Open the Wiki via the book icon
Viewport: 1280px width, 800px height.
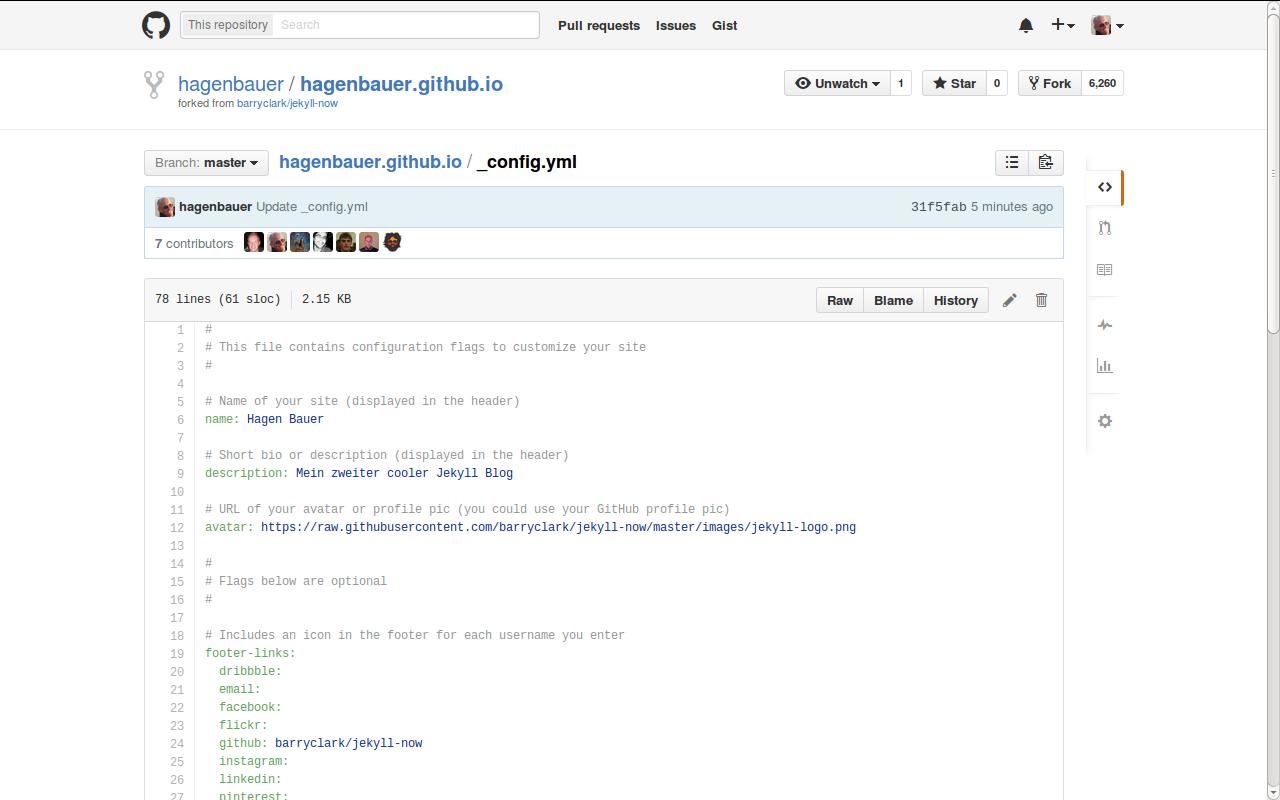click(1104, 269)
